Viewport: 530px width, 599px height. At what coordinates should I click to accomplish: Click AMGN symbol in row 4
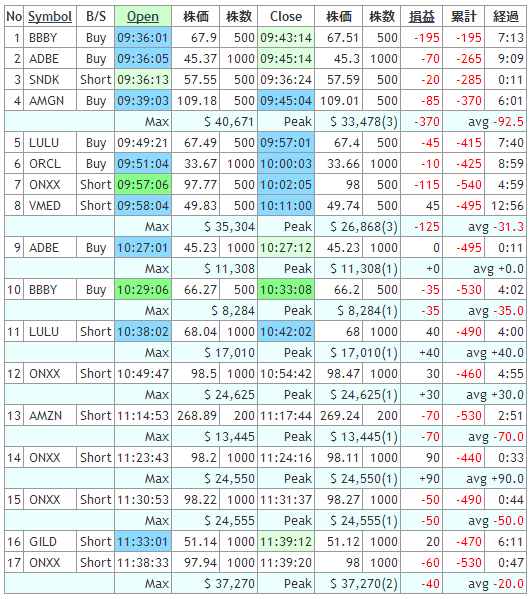point(46,101)
